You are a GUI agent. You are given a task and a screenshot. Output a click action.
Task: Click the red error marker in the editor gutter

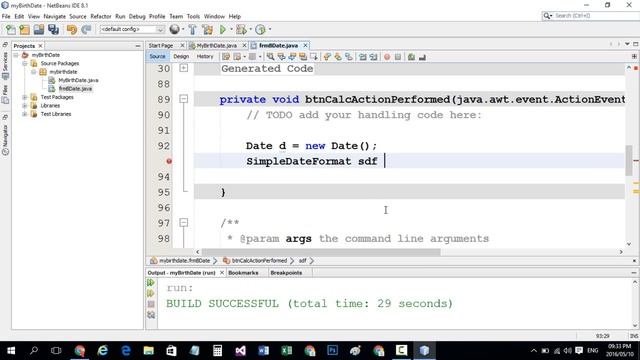[x=169, y=161]
